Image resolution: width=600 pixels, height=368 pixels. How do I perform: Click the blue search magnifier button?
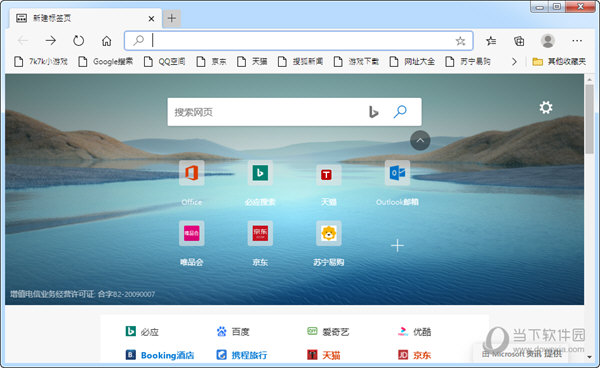pos(400,111)
